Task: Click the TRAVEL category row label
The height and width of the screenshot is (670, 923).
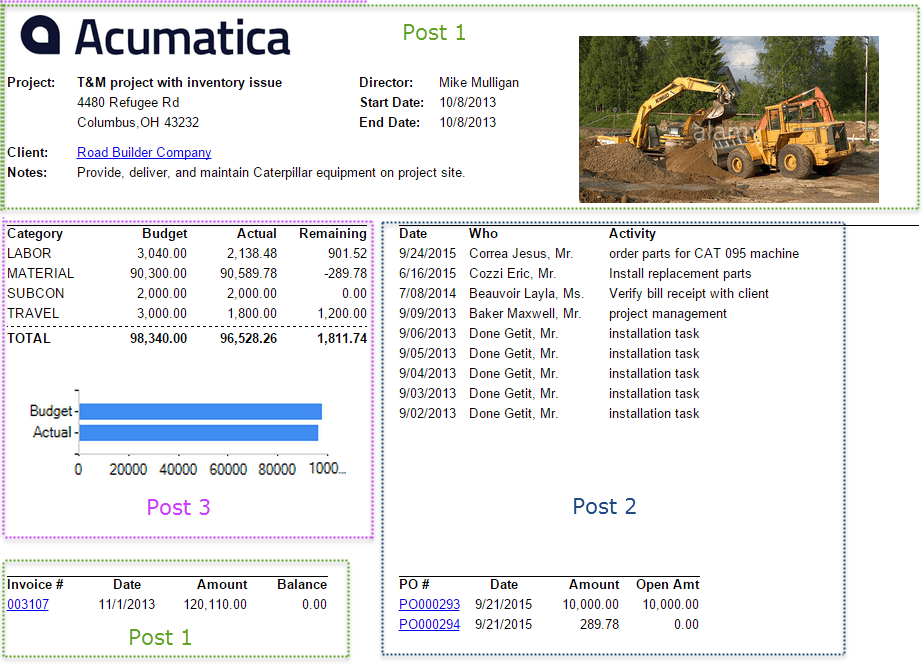Action: (x=33, y=313)
